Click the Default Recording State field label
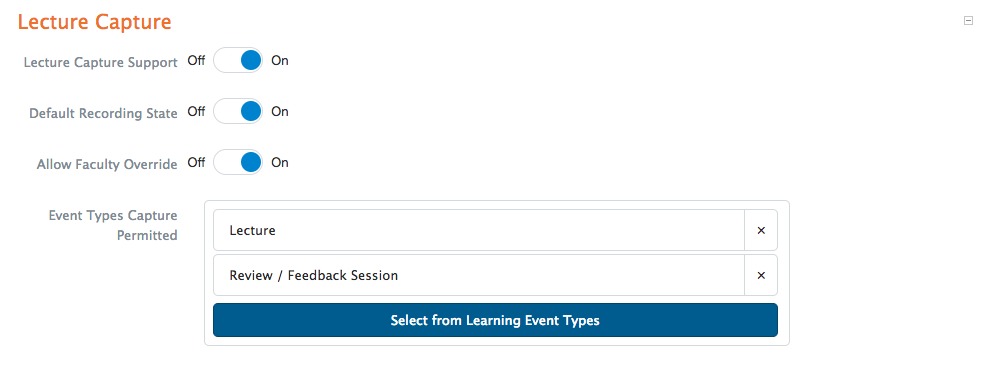Screen dimensions: 988x365 coord(103,113)
